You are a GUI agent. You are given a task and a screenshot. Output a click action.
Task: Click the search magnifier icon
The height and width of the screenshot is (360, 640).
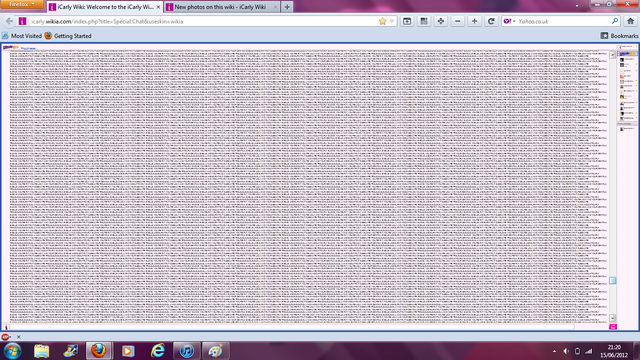point(615,21)
